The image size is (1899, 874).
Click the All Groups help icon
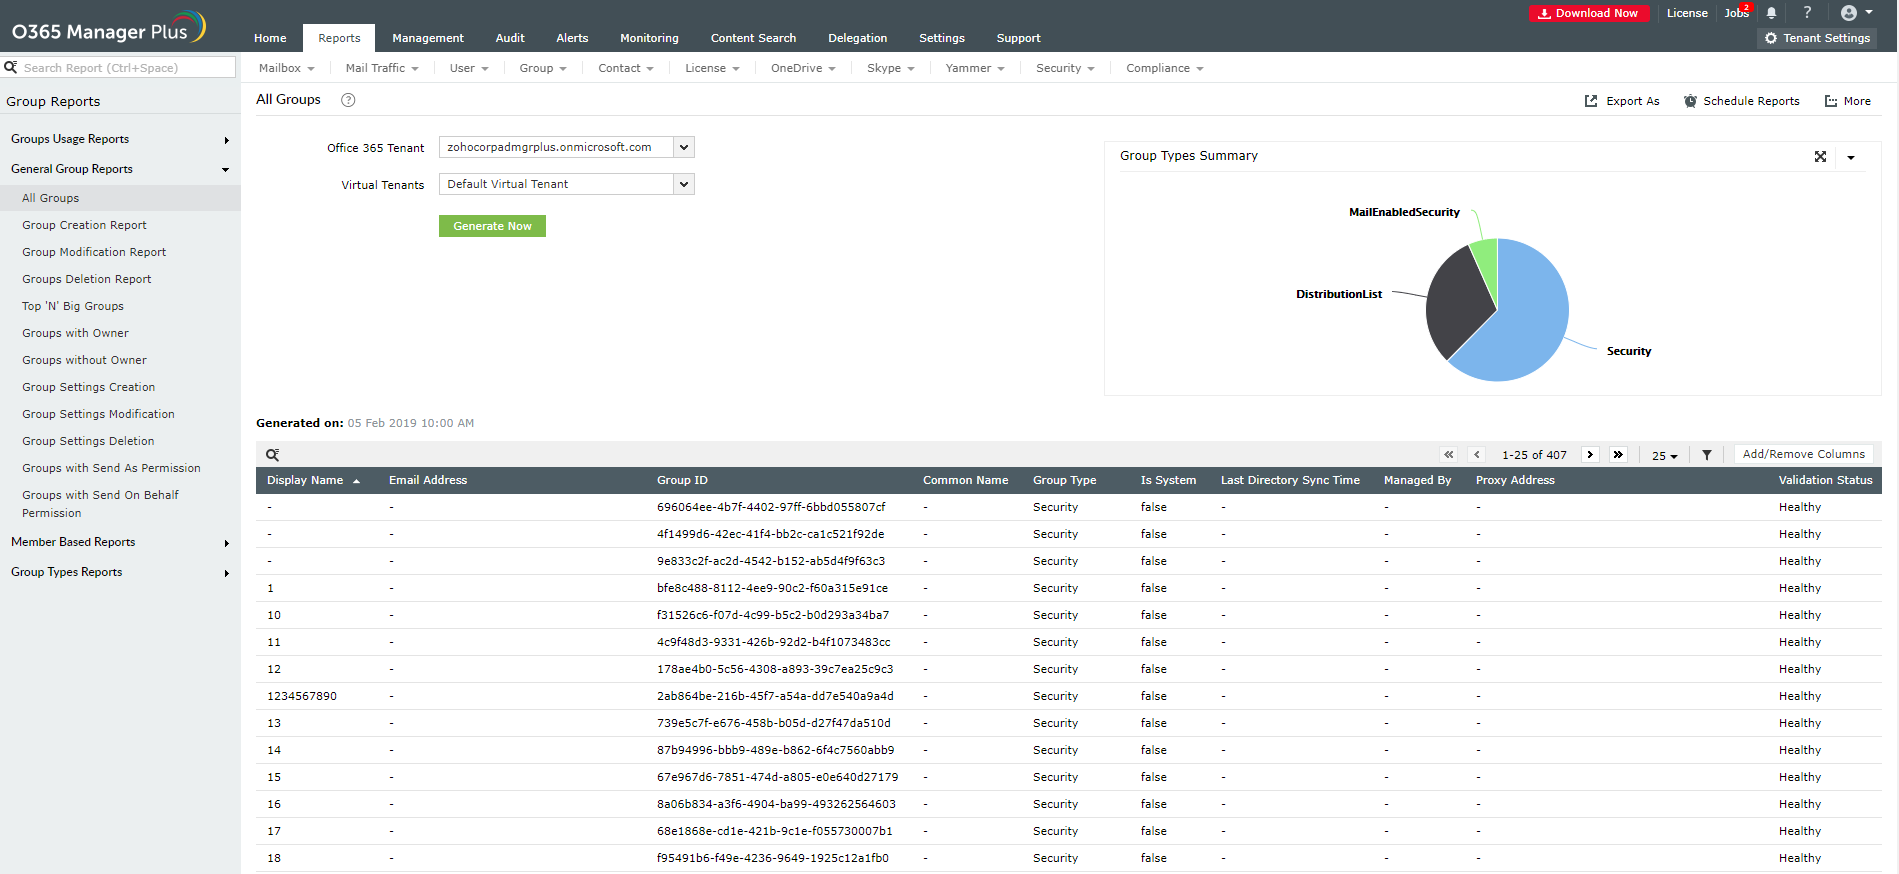point(348,100)
